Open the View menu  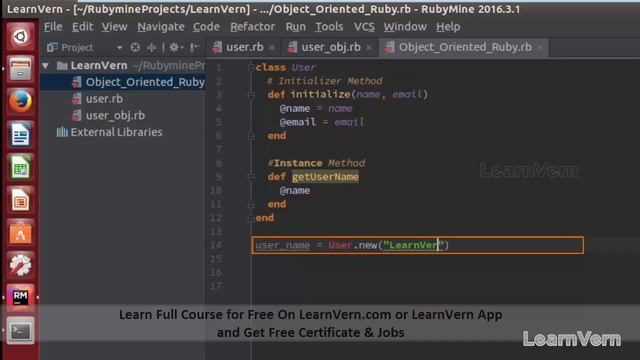tap(114, 27)
